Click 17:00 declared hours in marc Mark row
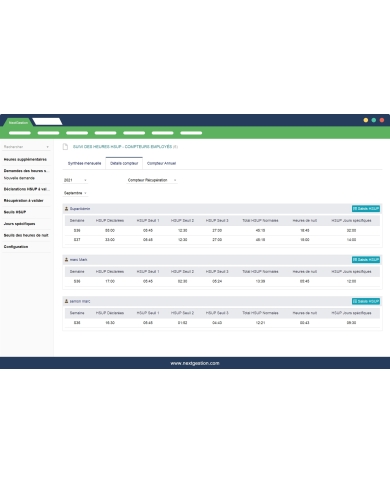This screenshot has height=484, width=390. 110,281
